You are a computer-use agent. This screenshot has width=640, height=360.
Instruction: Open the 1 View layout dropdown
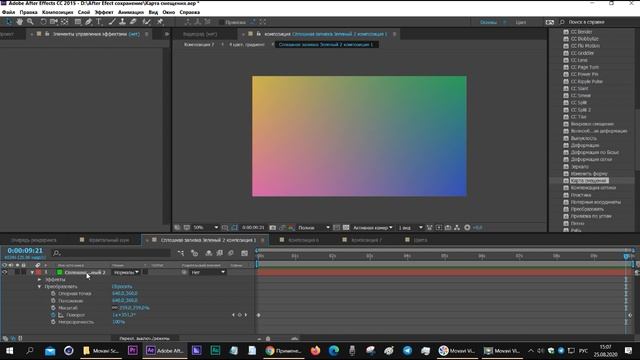click(410, 227)
